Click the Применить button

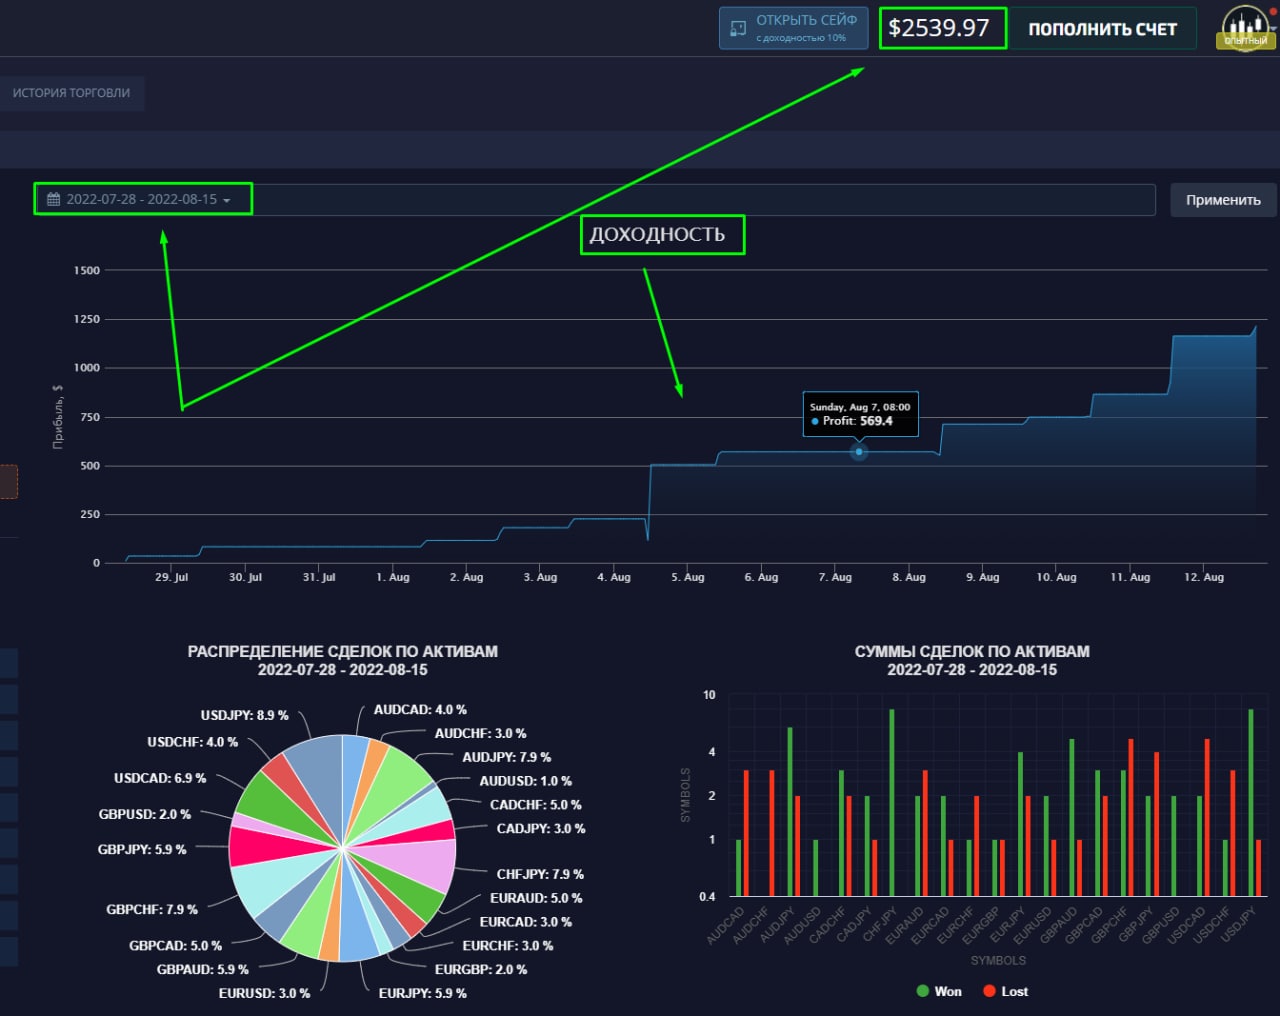[1223, 200]
